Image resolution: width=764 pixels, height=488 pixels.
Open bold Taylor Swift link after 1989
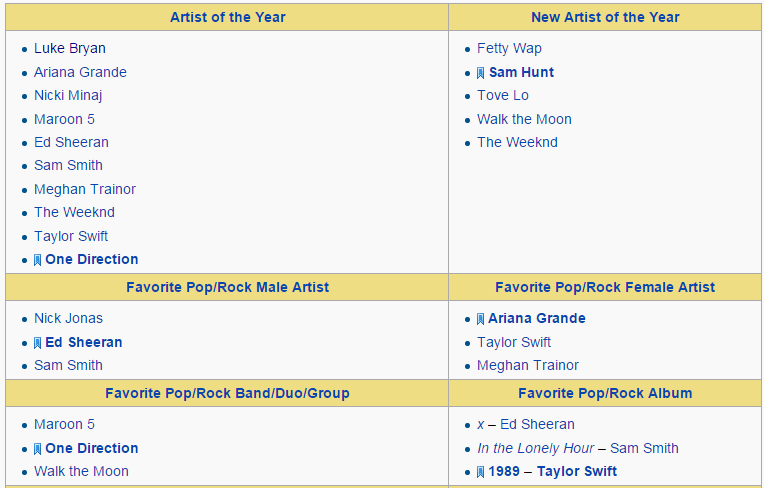[x=576, y=471]
